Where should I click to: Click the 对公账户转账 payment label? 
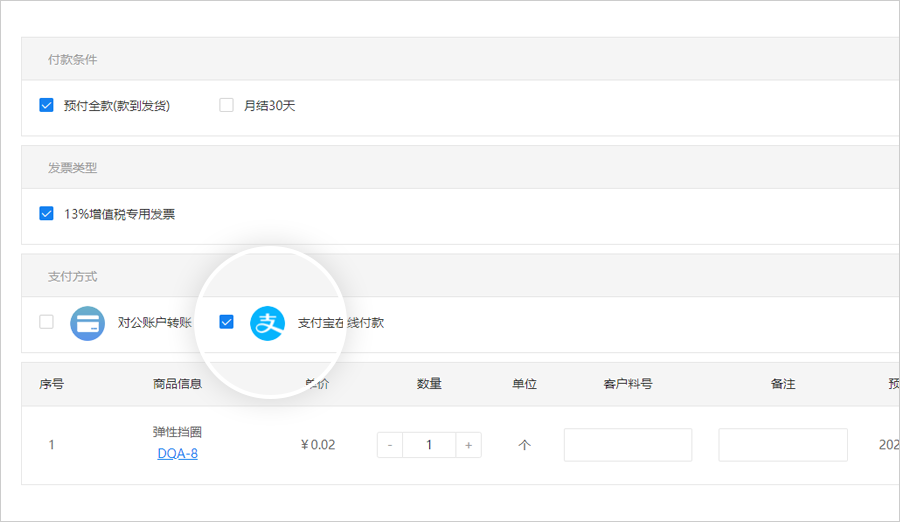click(154, 323)
